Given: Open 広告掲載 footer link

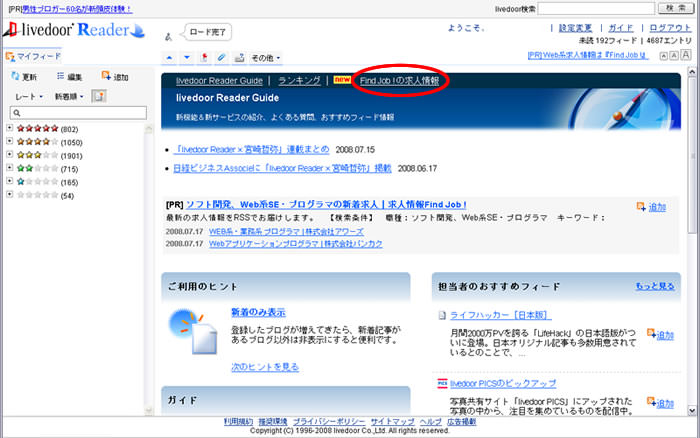Looking at the screenshot, I should tap(462, 421).
